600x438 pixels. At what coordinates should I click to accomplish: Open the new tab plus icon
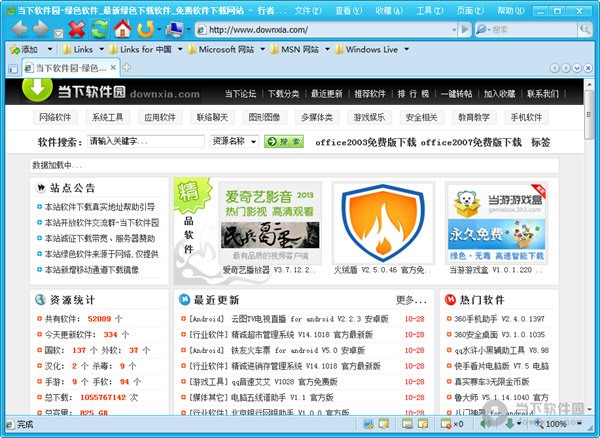coord(127,68)
